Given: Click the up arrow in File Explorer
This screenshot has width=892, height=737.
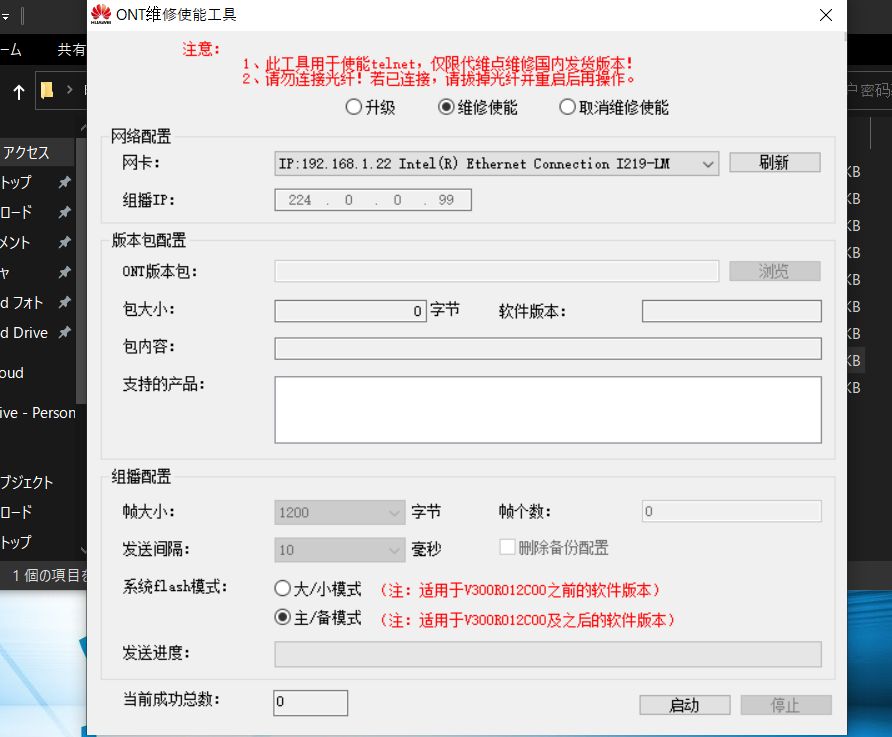Looking at the screenshot, I should click(18, 92).
